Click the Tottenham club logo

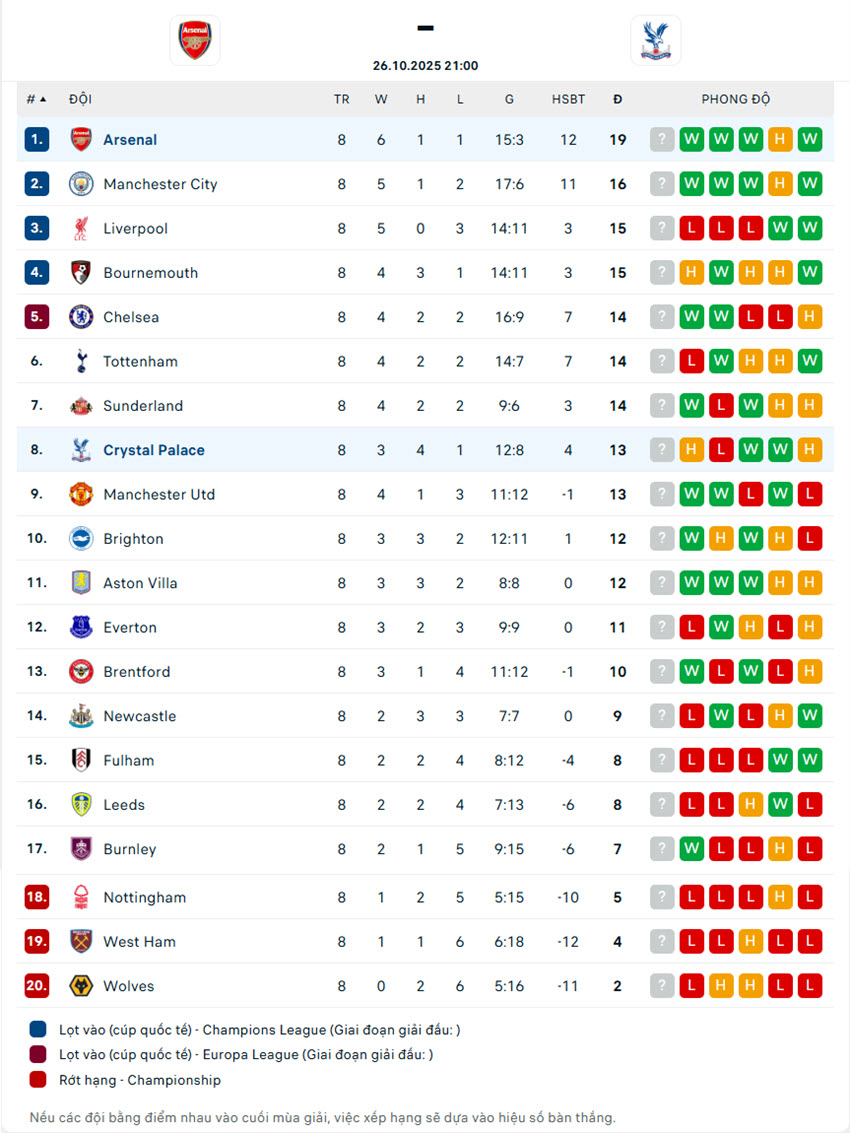(81, 361)
